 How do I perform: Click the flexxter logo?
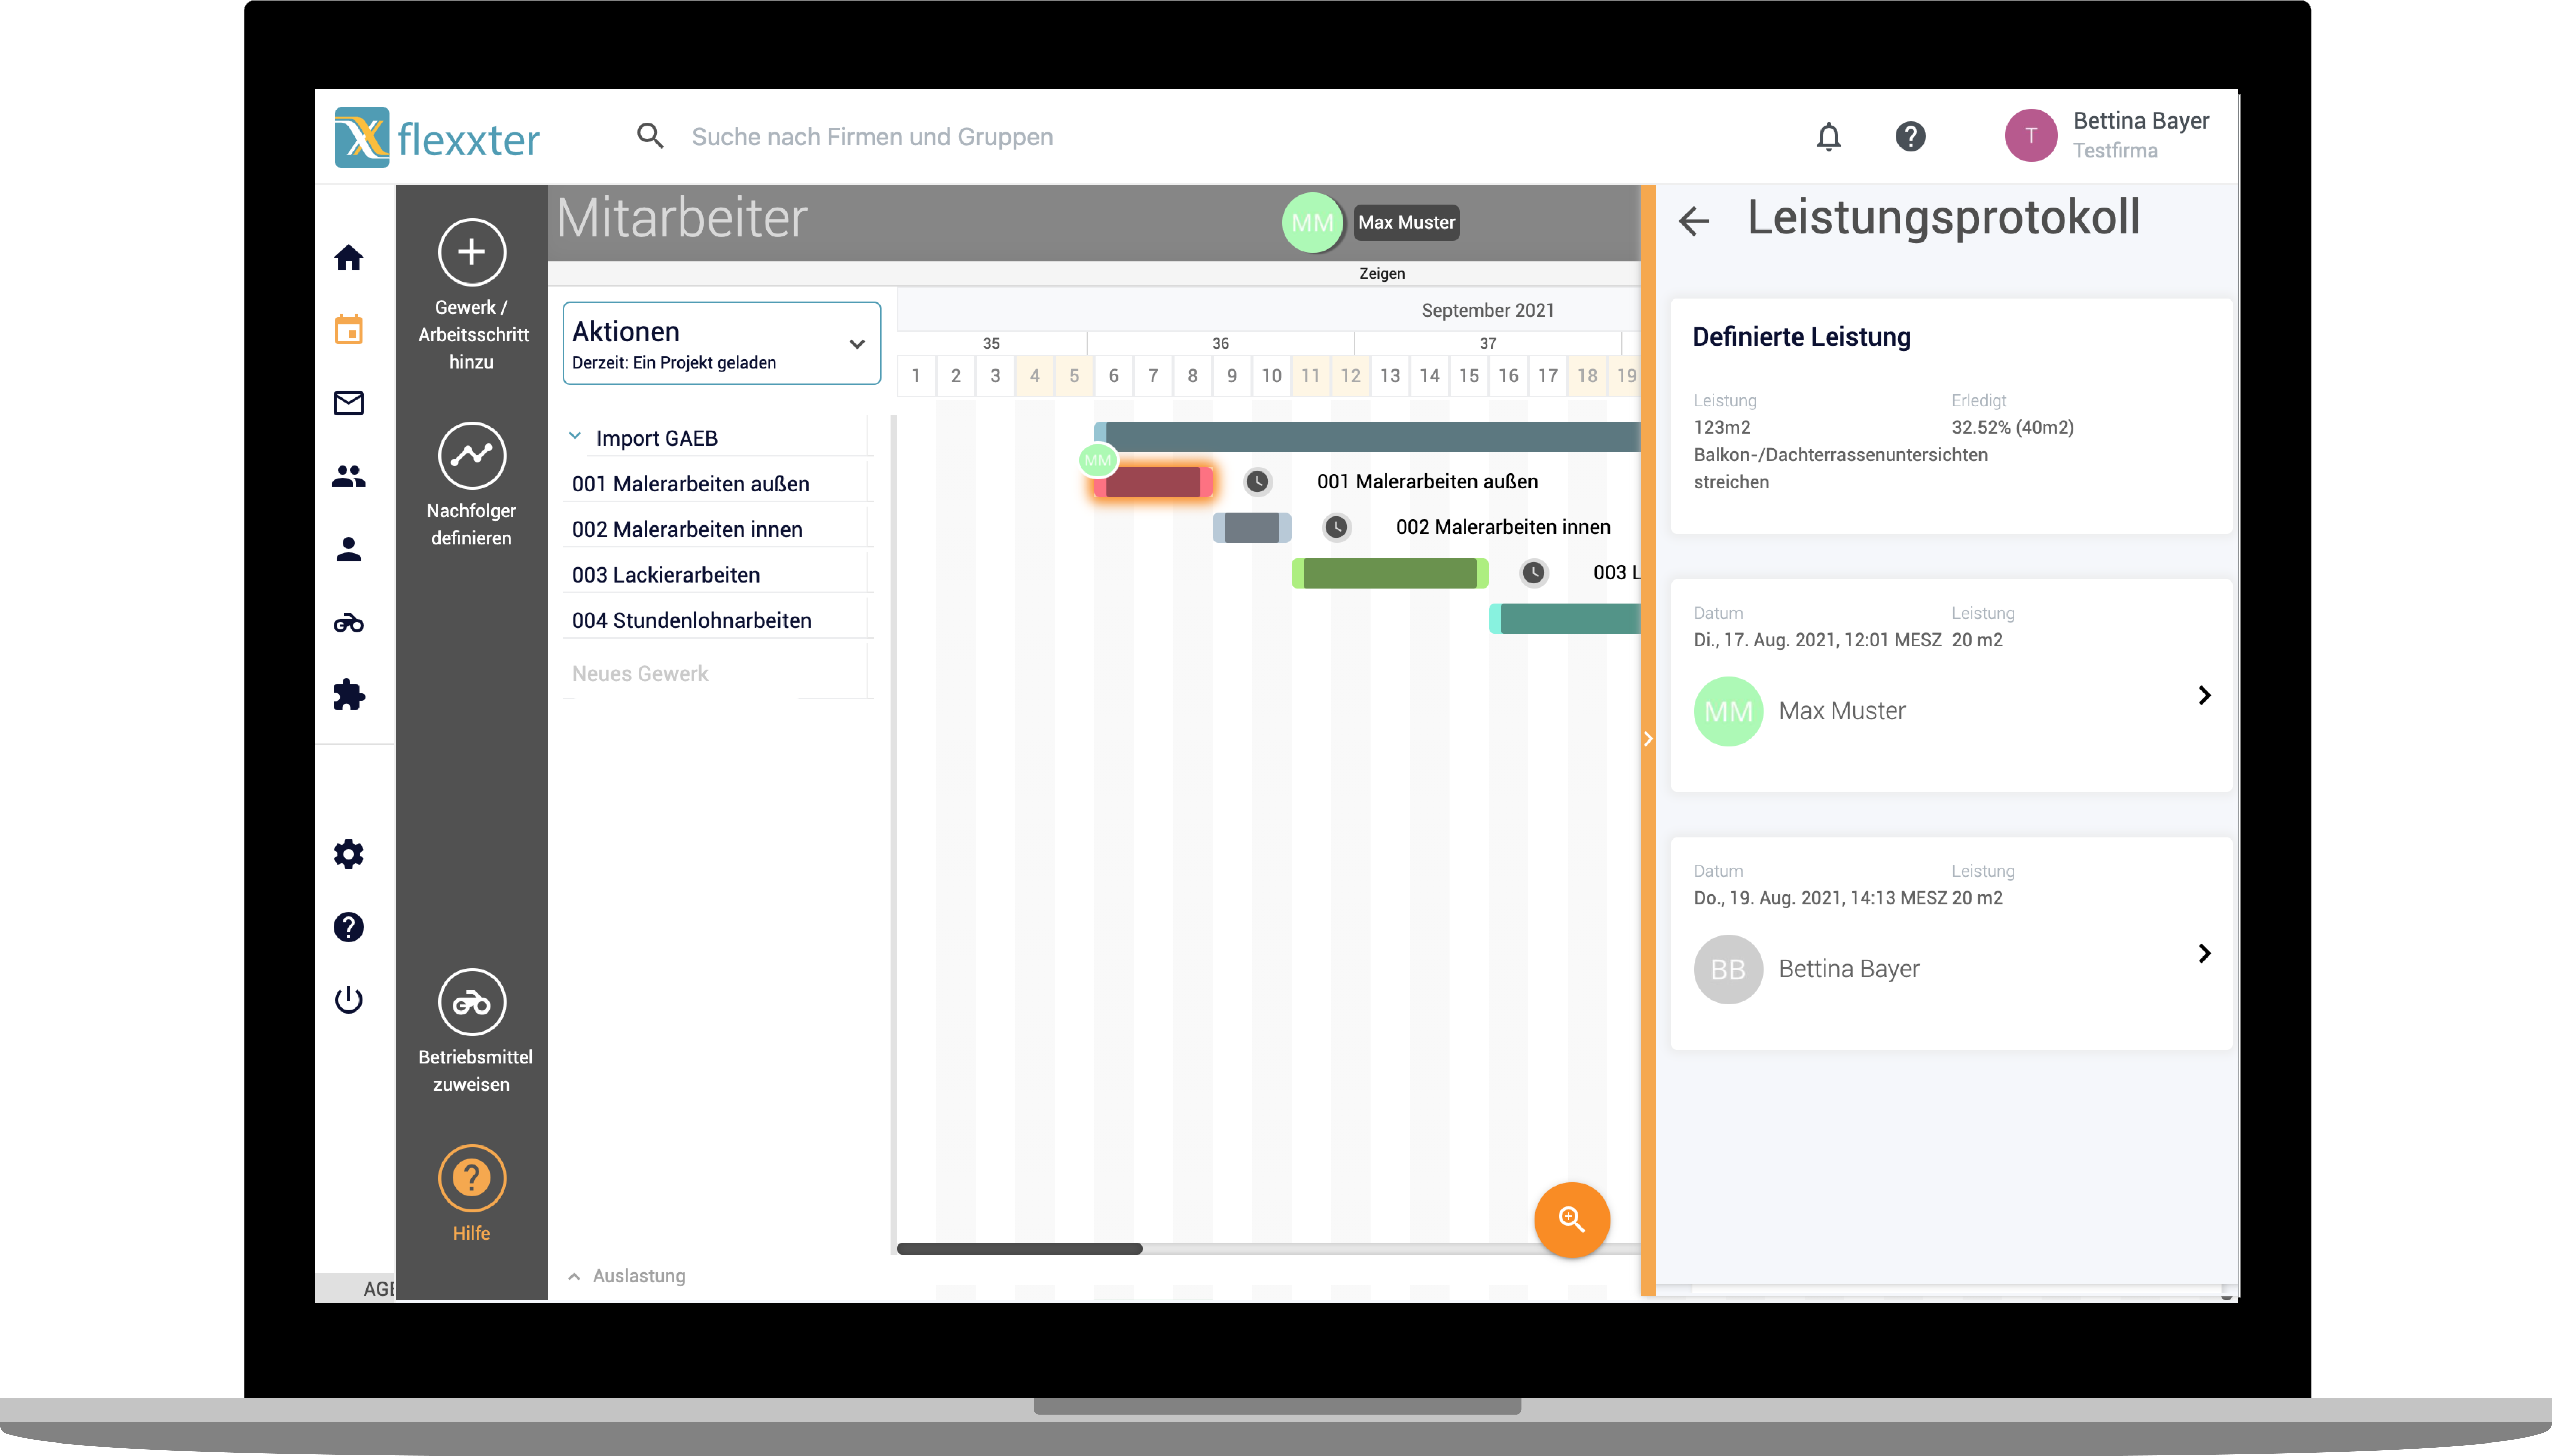coord(437,138)
